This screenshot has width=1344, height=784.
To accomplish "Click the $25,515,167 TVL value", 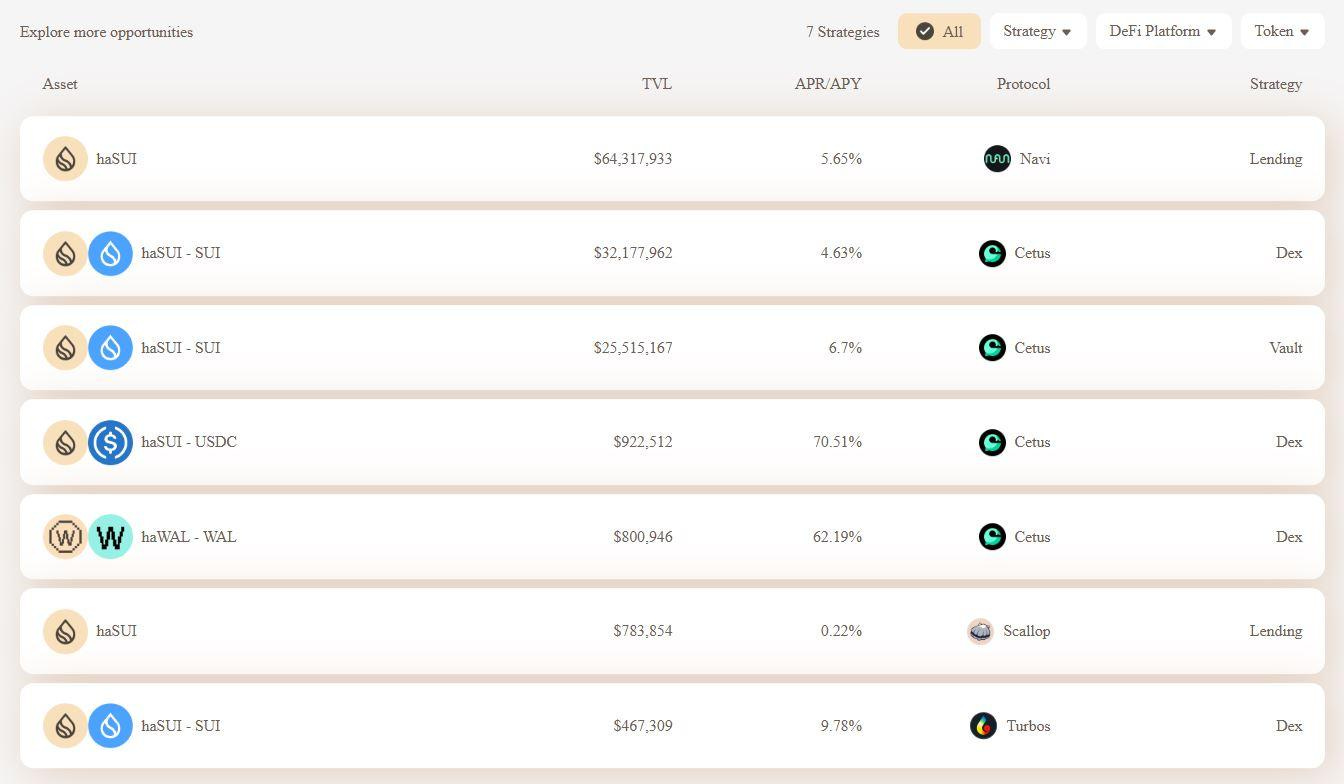I will coord(633,348).
